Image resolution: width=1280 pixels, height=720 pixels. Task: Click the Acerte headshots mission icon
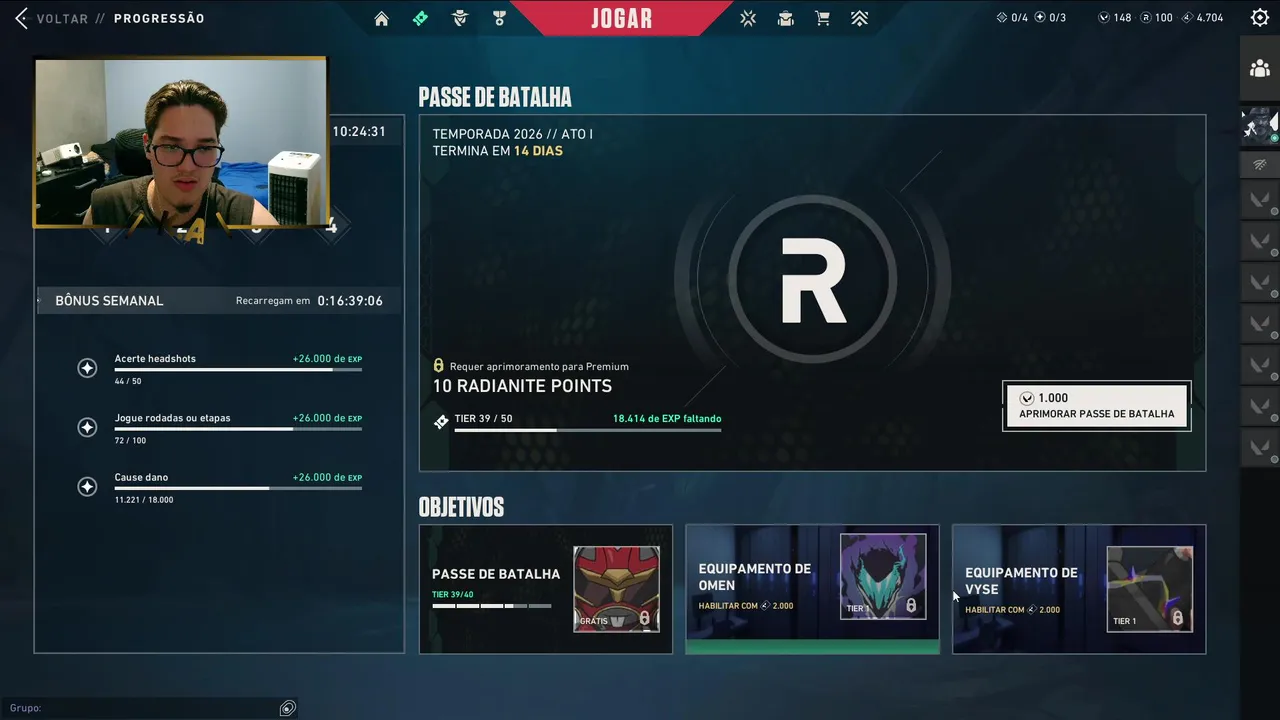tap(87, 368)
